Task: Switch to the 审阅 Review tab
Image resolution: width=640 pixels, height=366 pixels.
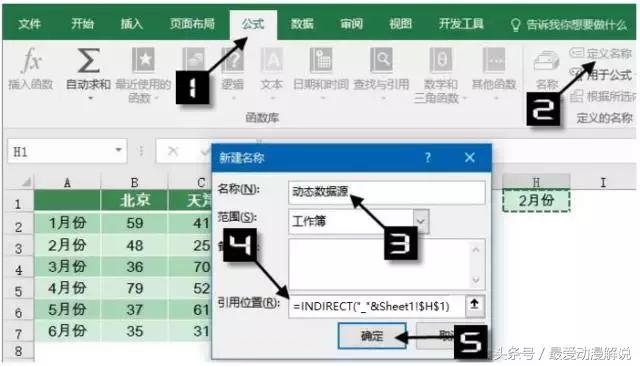Action: coord(351,24)
